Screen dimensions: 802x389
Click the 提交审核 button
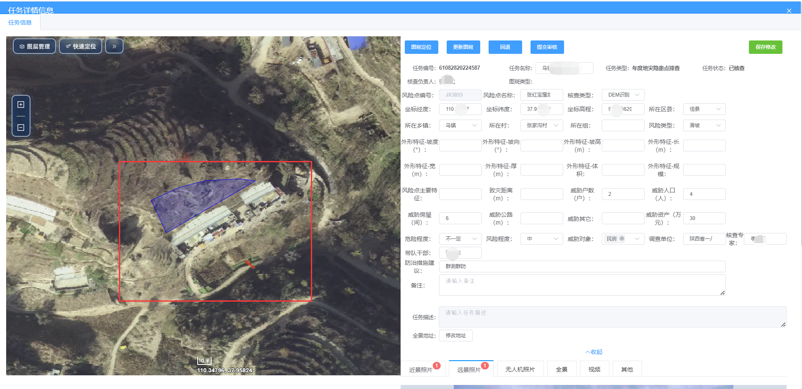[547, 47]
